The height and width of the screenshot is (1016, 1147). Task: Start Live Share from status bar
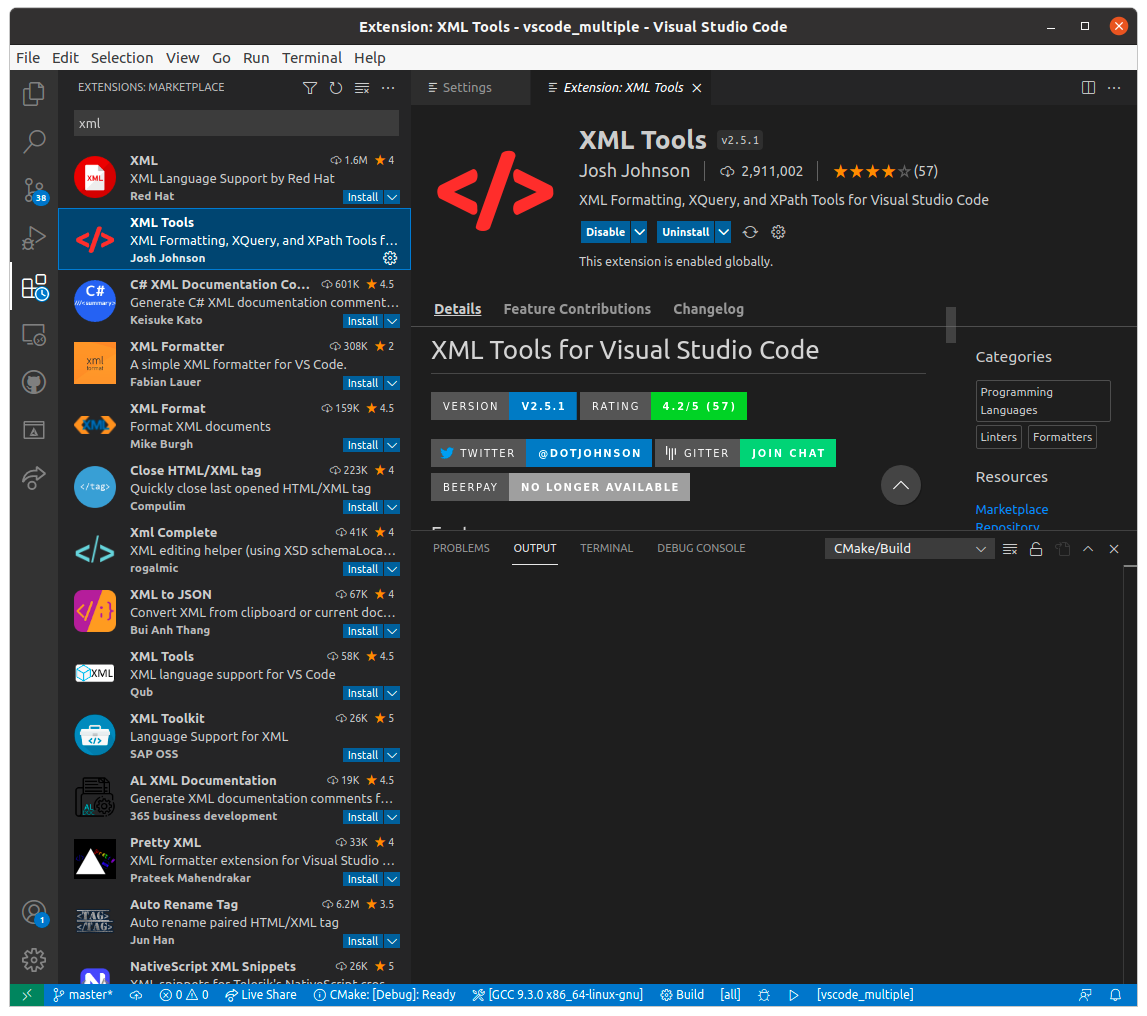pos(260,995)
